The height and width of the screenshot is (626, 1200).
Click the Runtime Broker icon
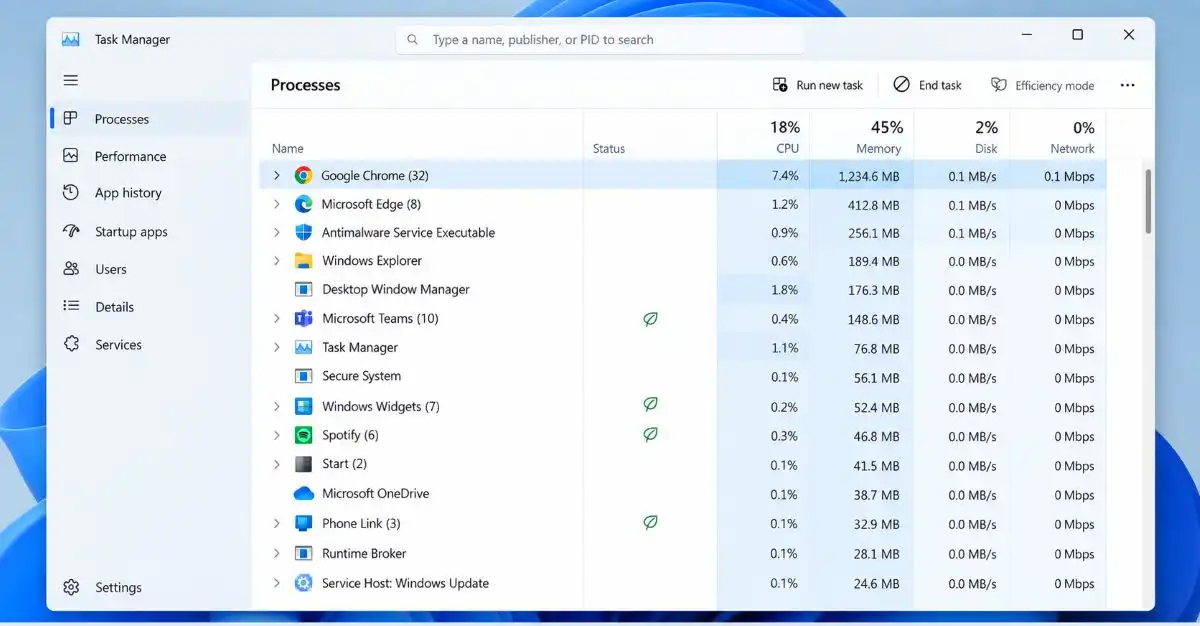303,553
